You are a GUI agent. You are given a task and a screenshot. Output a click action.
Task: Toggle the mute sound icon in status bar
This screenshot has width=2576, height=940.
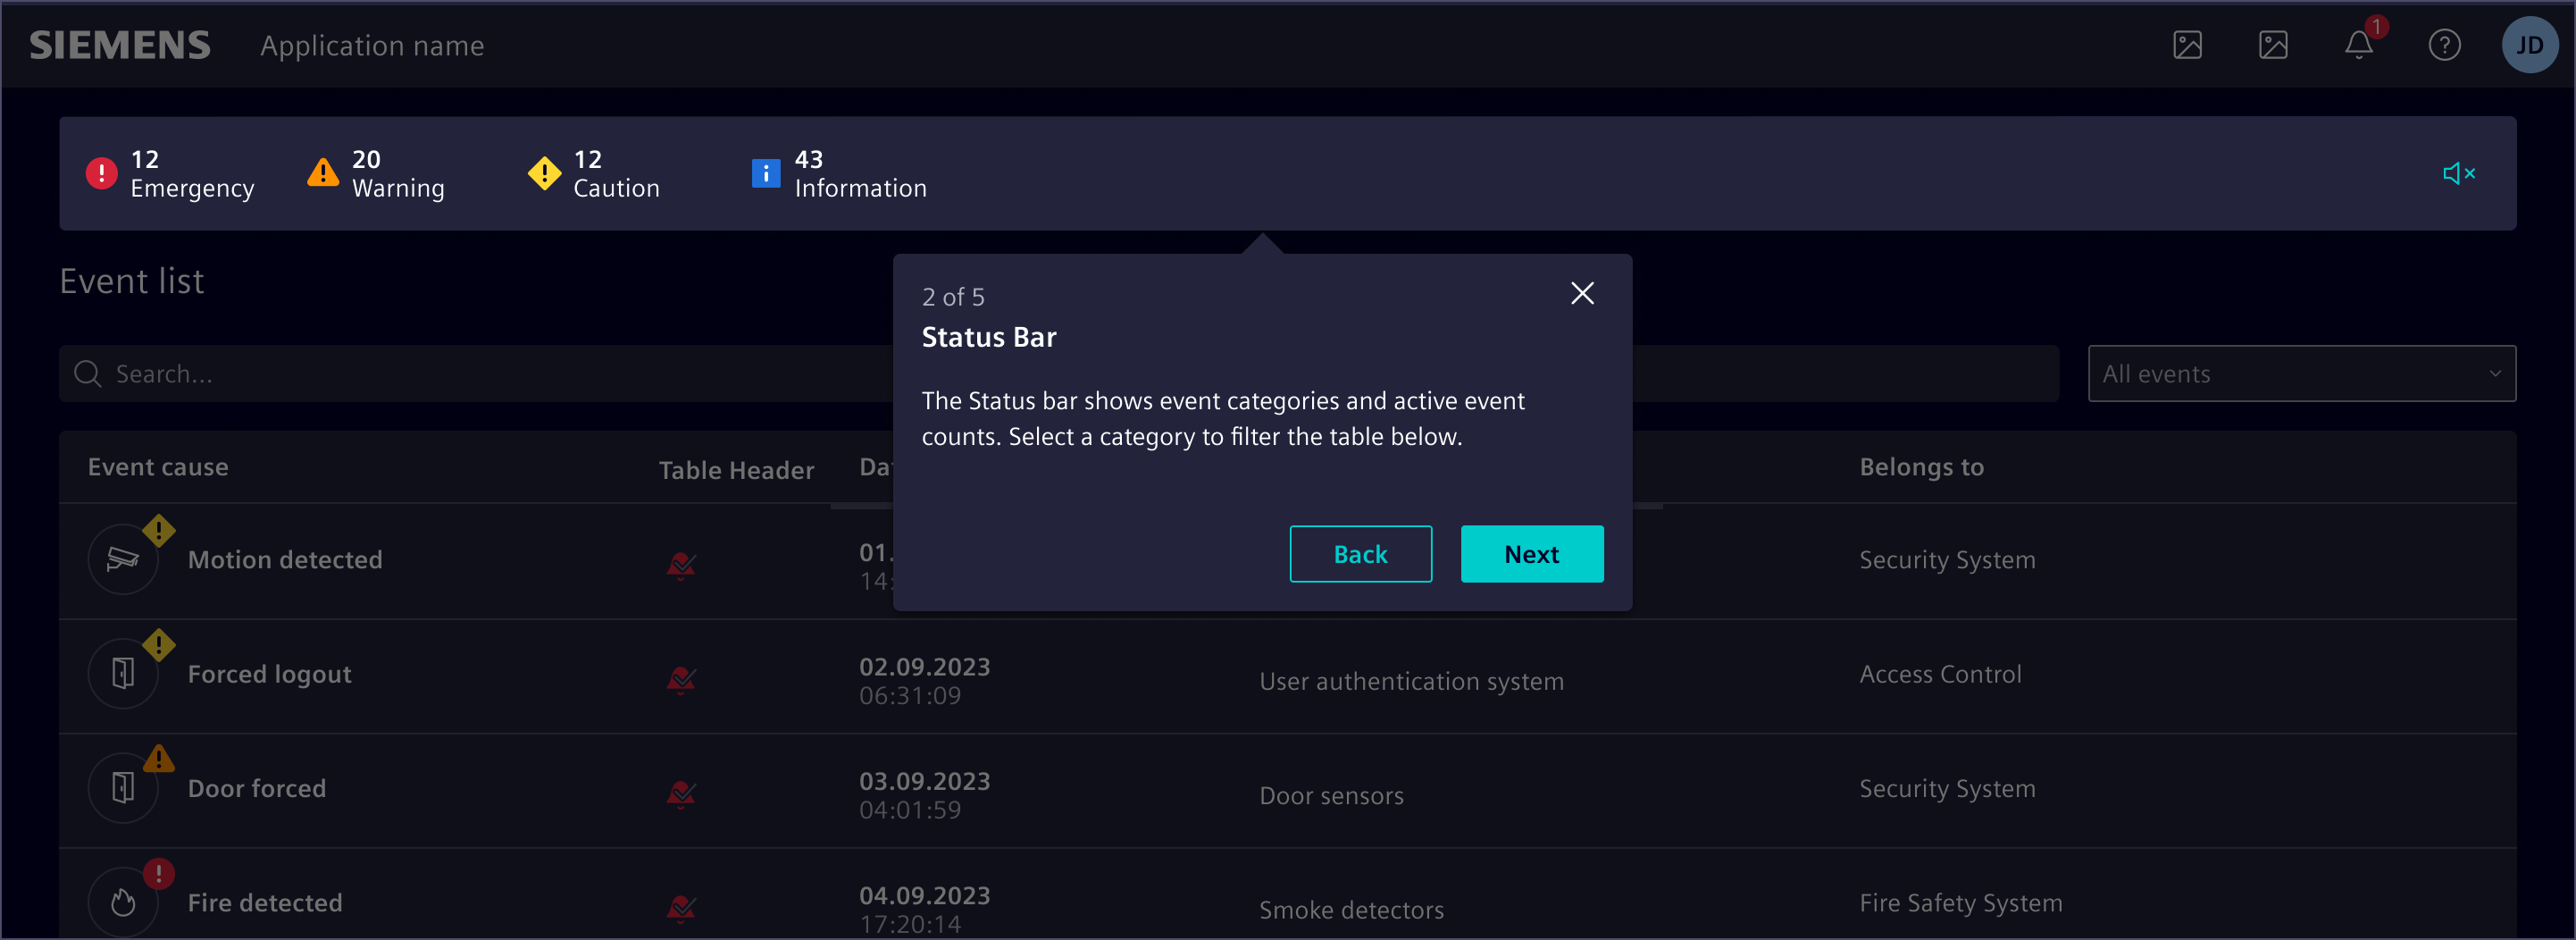2459,174
